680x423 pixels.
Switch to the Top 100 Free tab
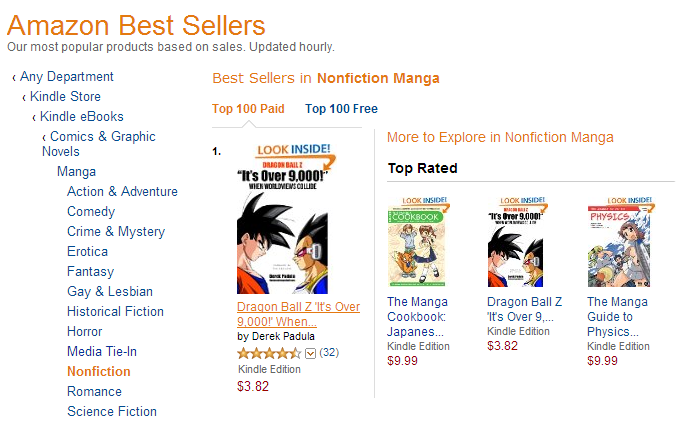pos(341,109)
